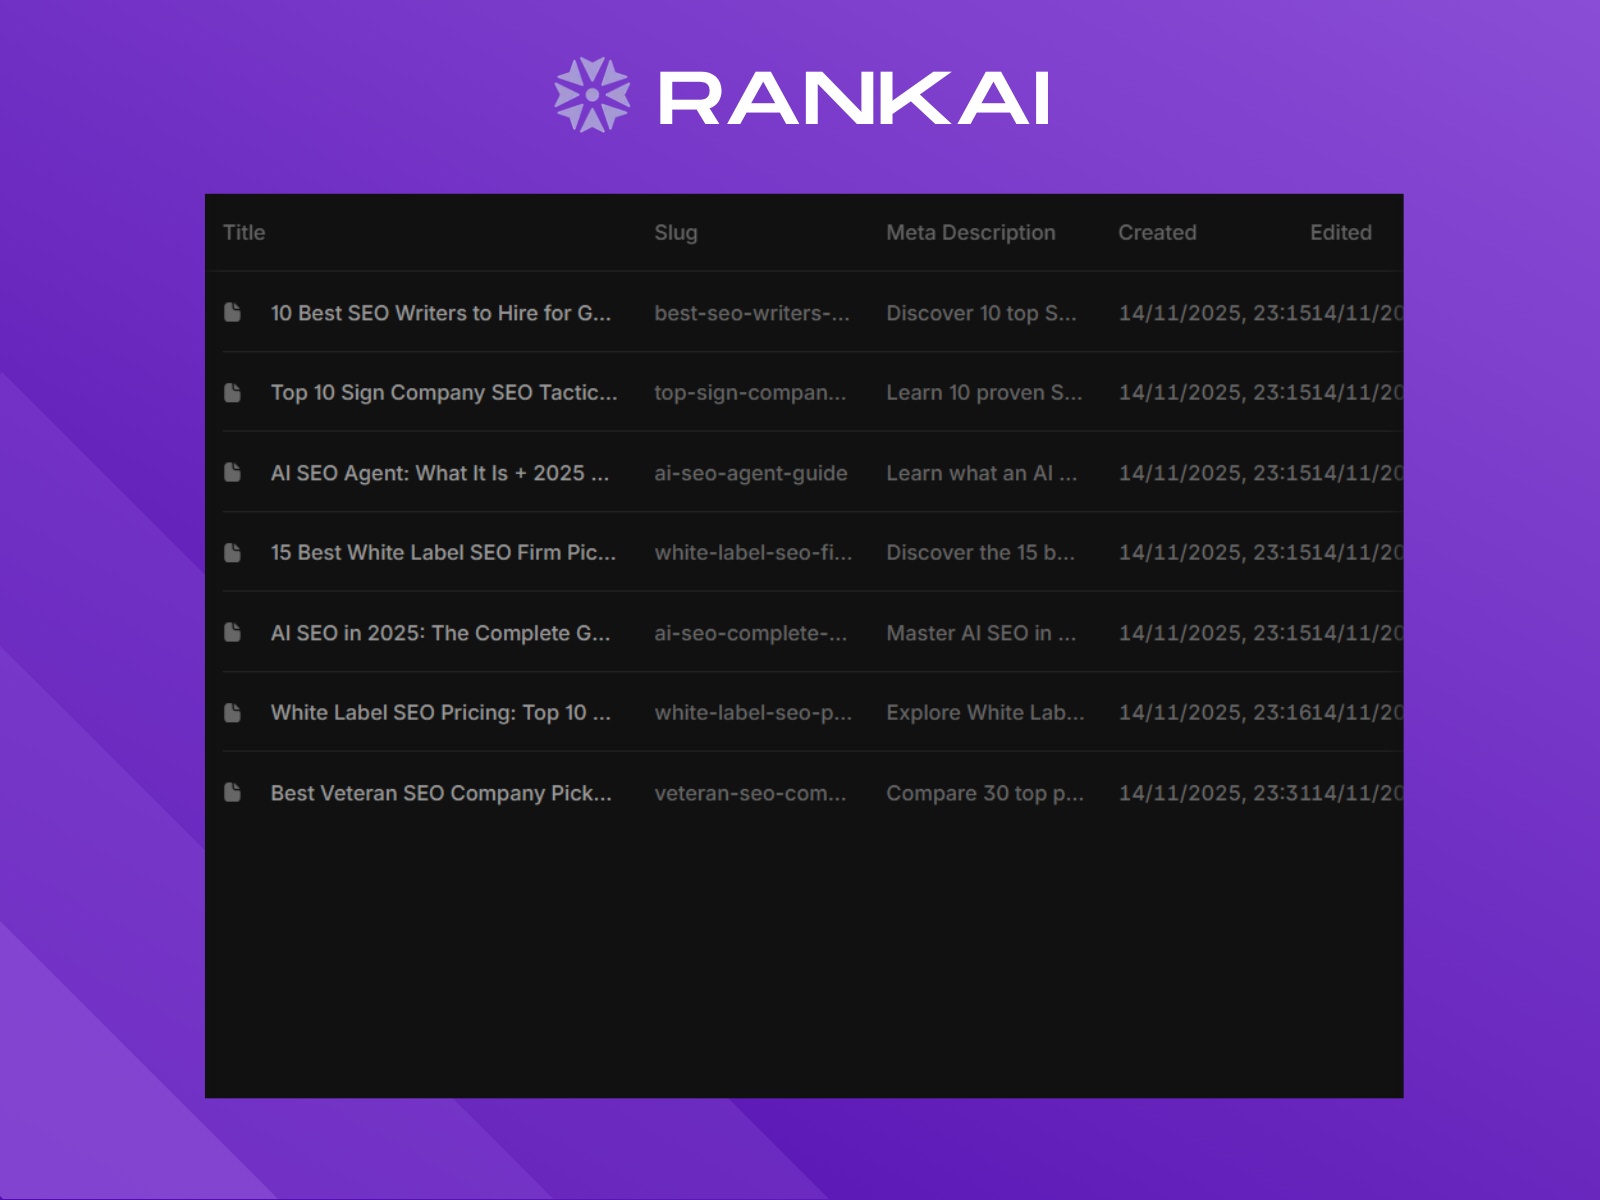Open 'AI SEO Agent: What It Is' article
This screenshot has width=1600, height=1200.
click(440, 473)
